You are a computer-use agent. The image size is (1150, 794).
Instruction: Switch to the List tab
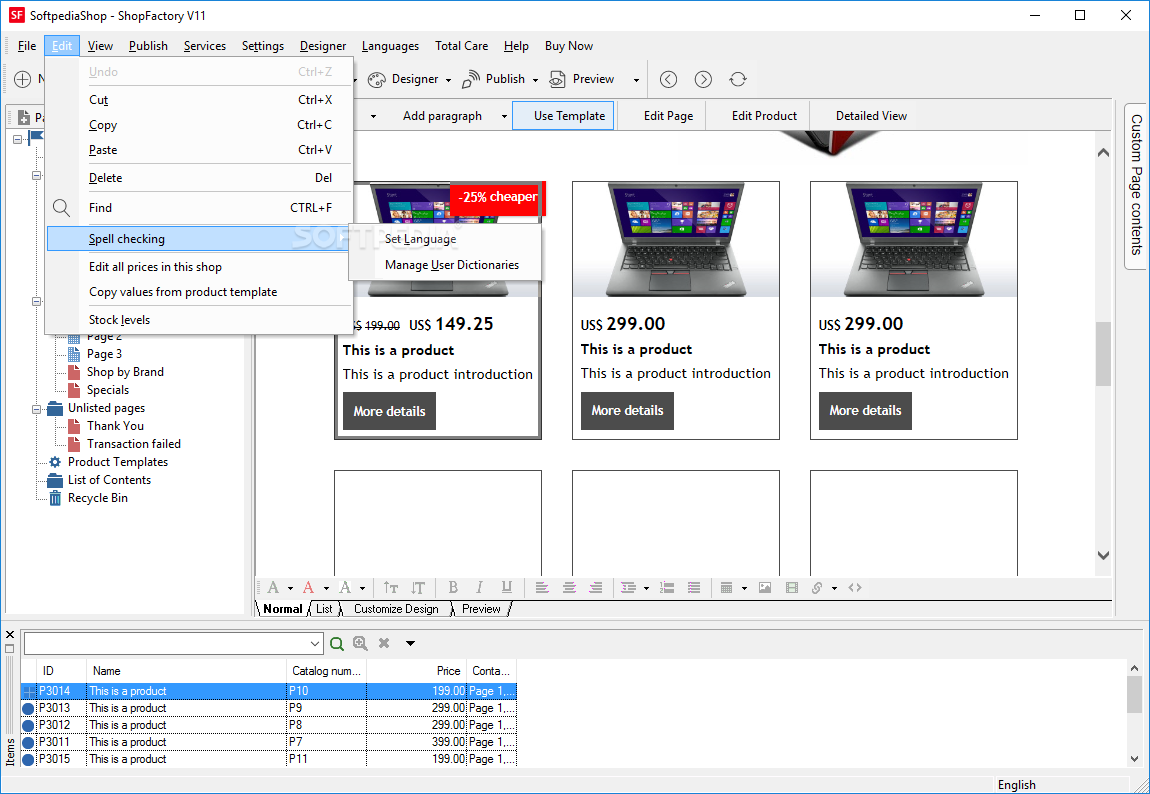click(x=324, y=609)
